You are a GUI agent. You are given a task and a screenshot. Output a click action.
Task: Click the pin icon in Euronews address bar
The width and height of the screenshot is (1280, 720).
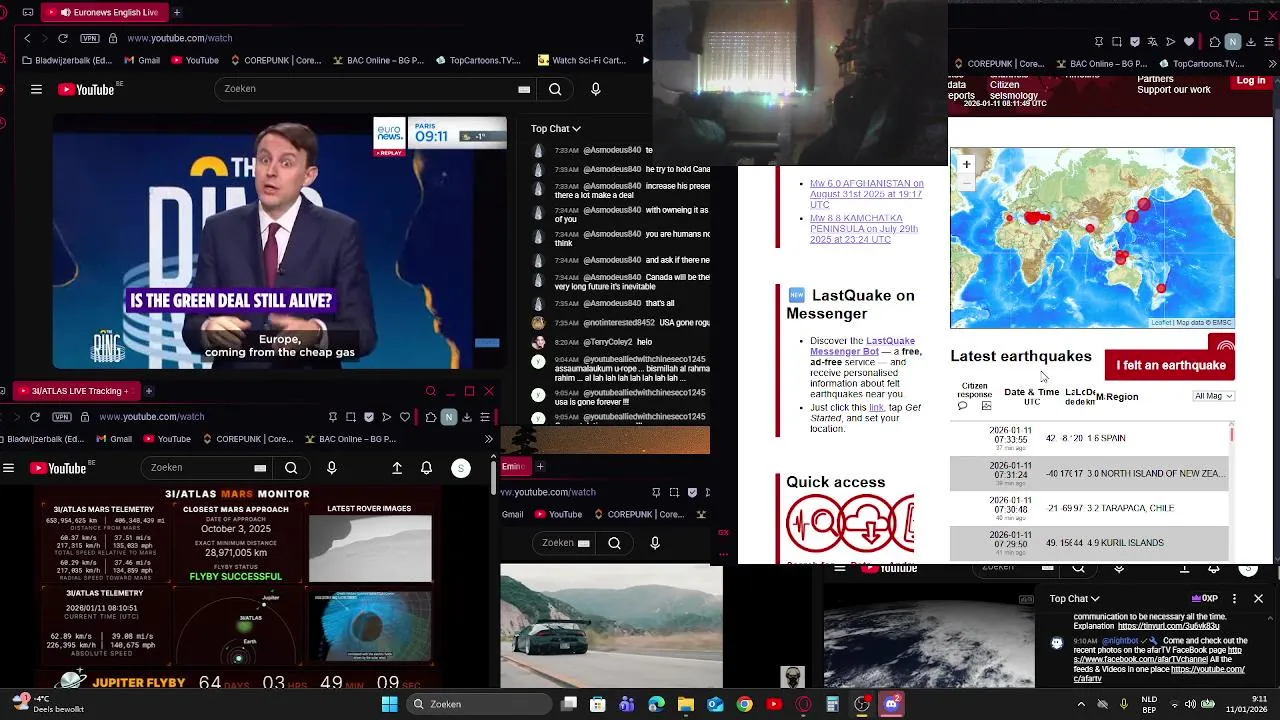[x=639, y=38]
